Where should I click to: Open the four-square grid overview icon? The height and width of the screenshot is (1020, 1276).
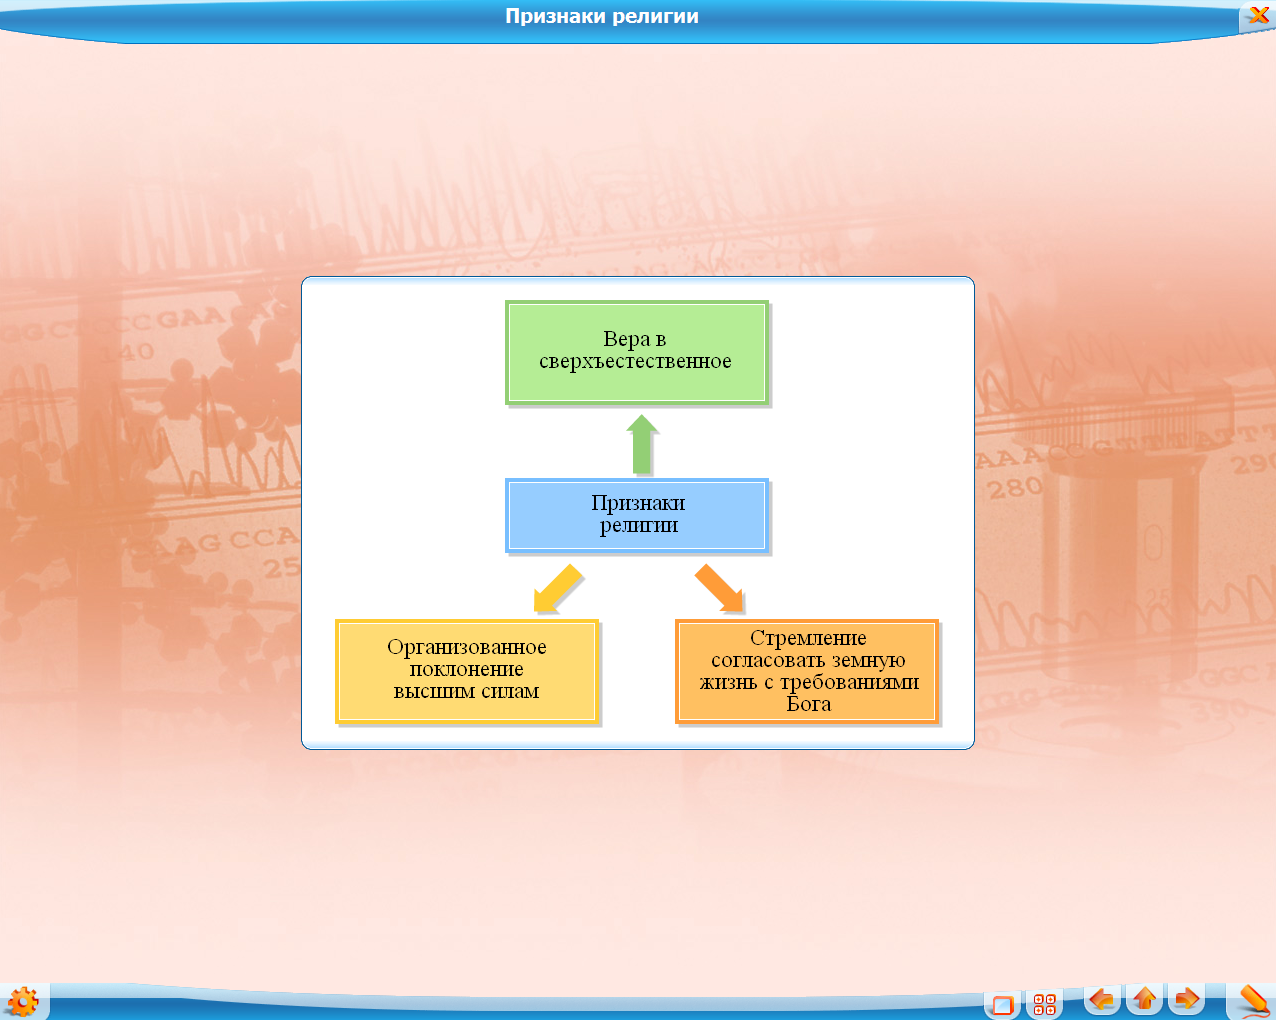pyautogui.click(x=1045, y=1005)
